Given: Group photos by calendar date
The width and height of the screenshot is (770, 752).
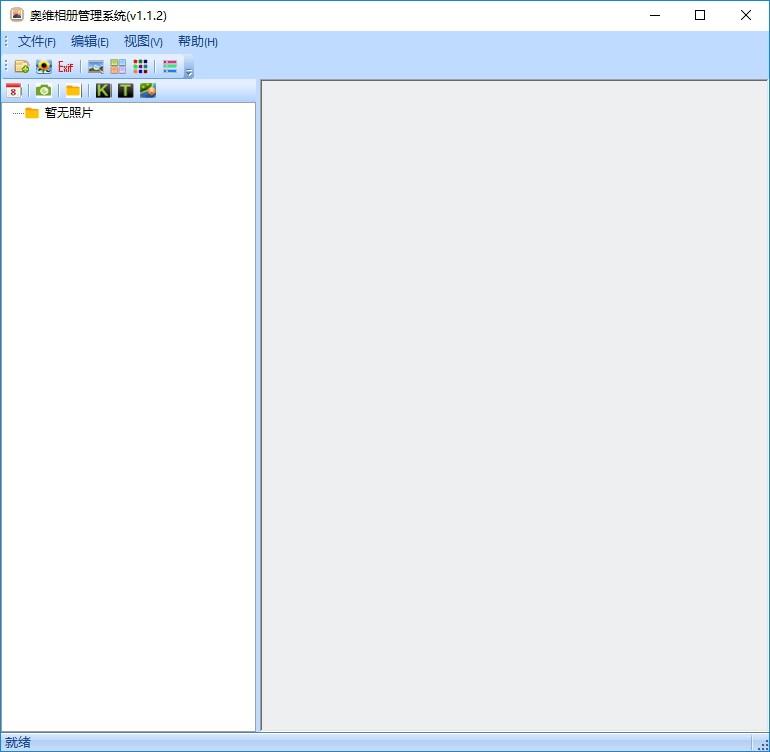Looking at the screenshot, I should [13, 90].
